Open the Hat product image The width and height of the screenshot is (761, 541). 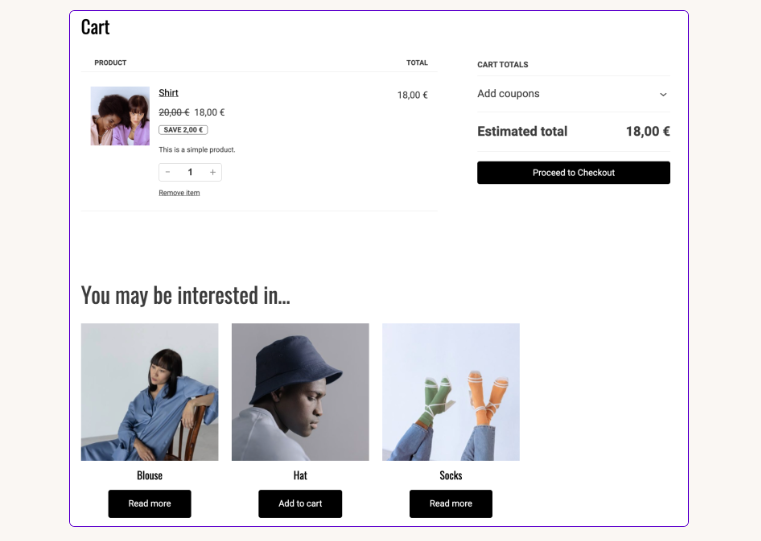[300, 392]
